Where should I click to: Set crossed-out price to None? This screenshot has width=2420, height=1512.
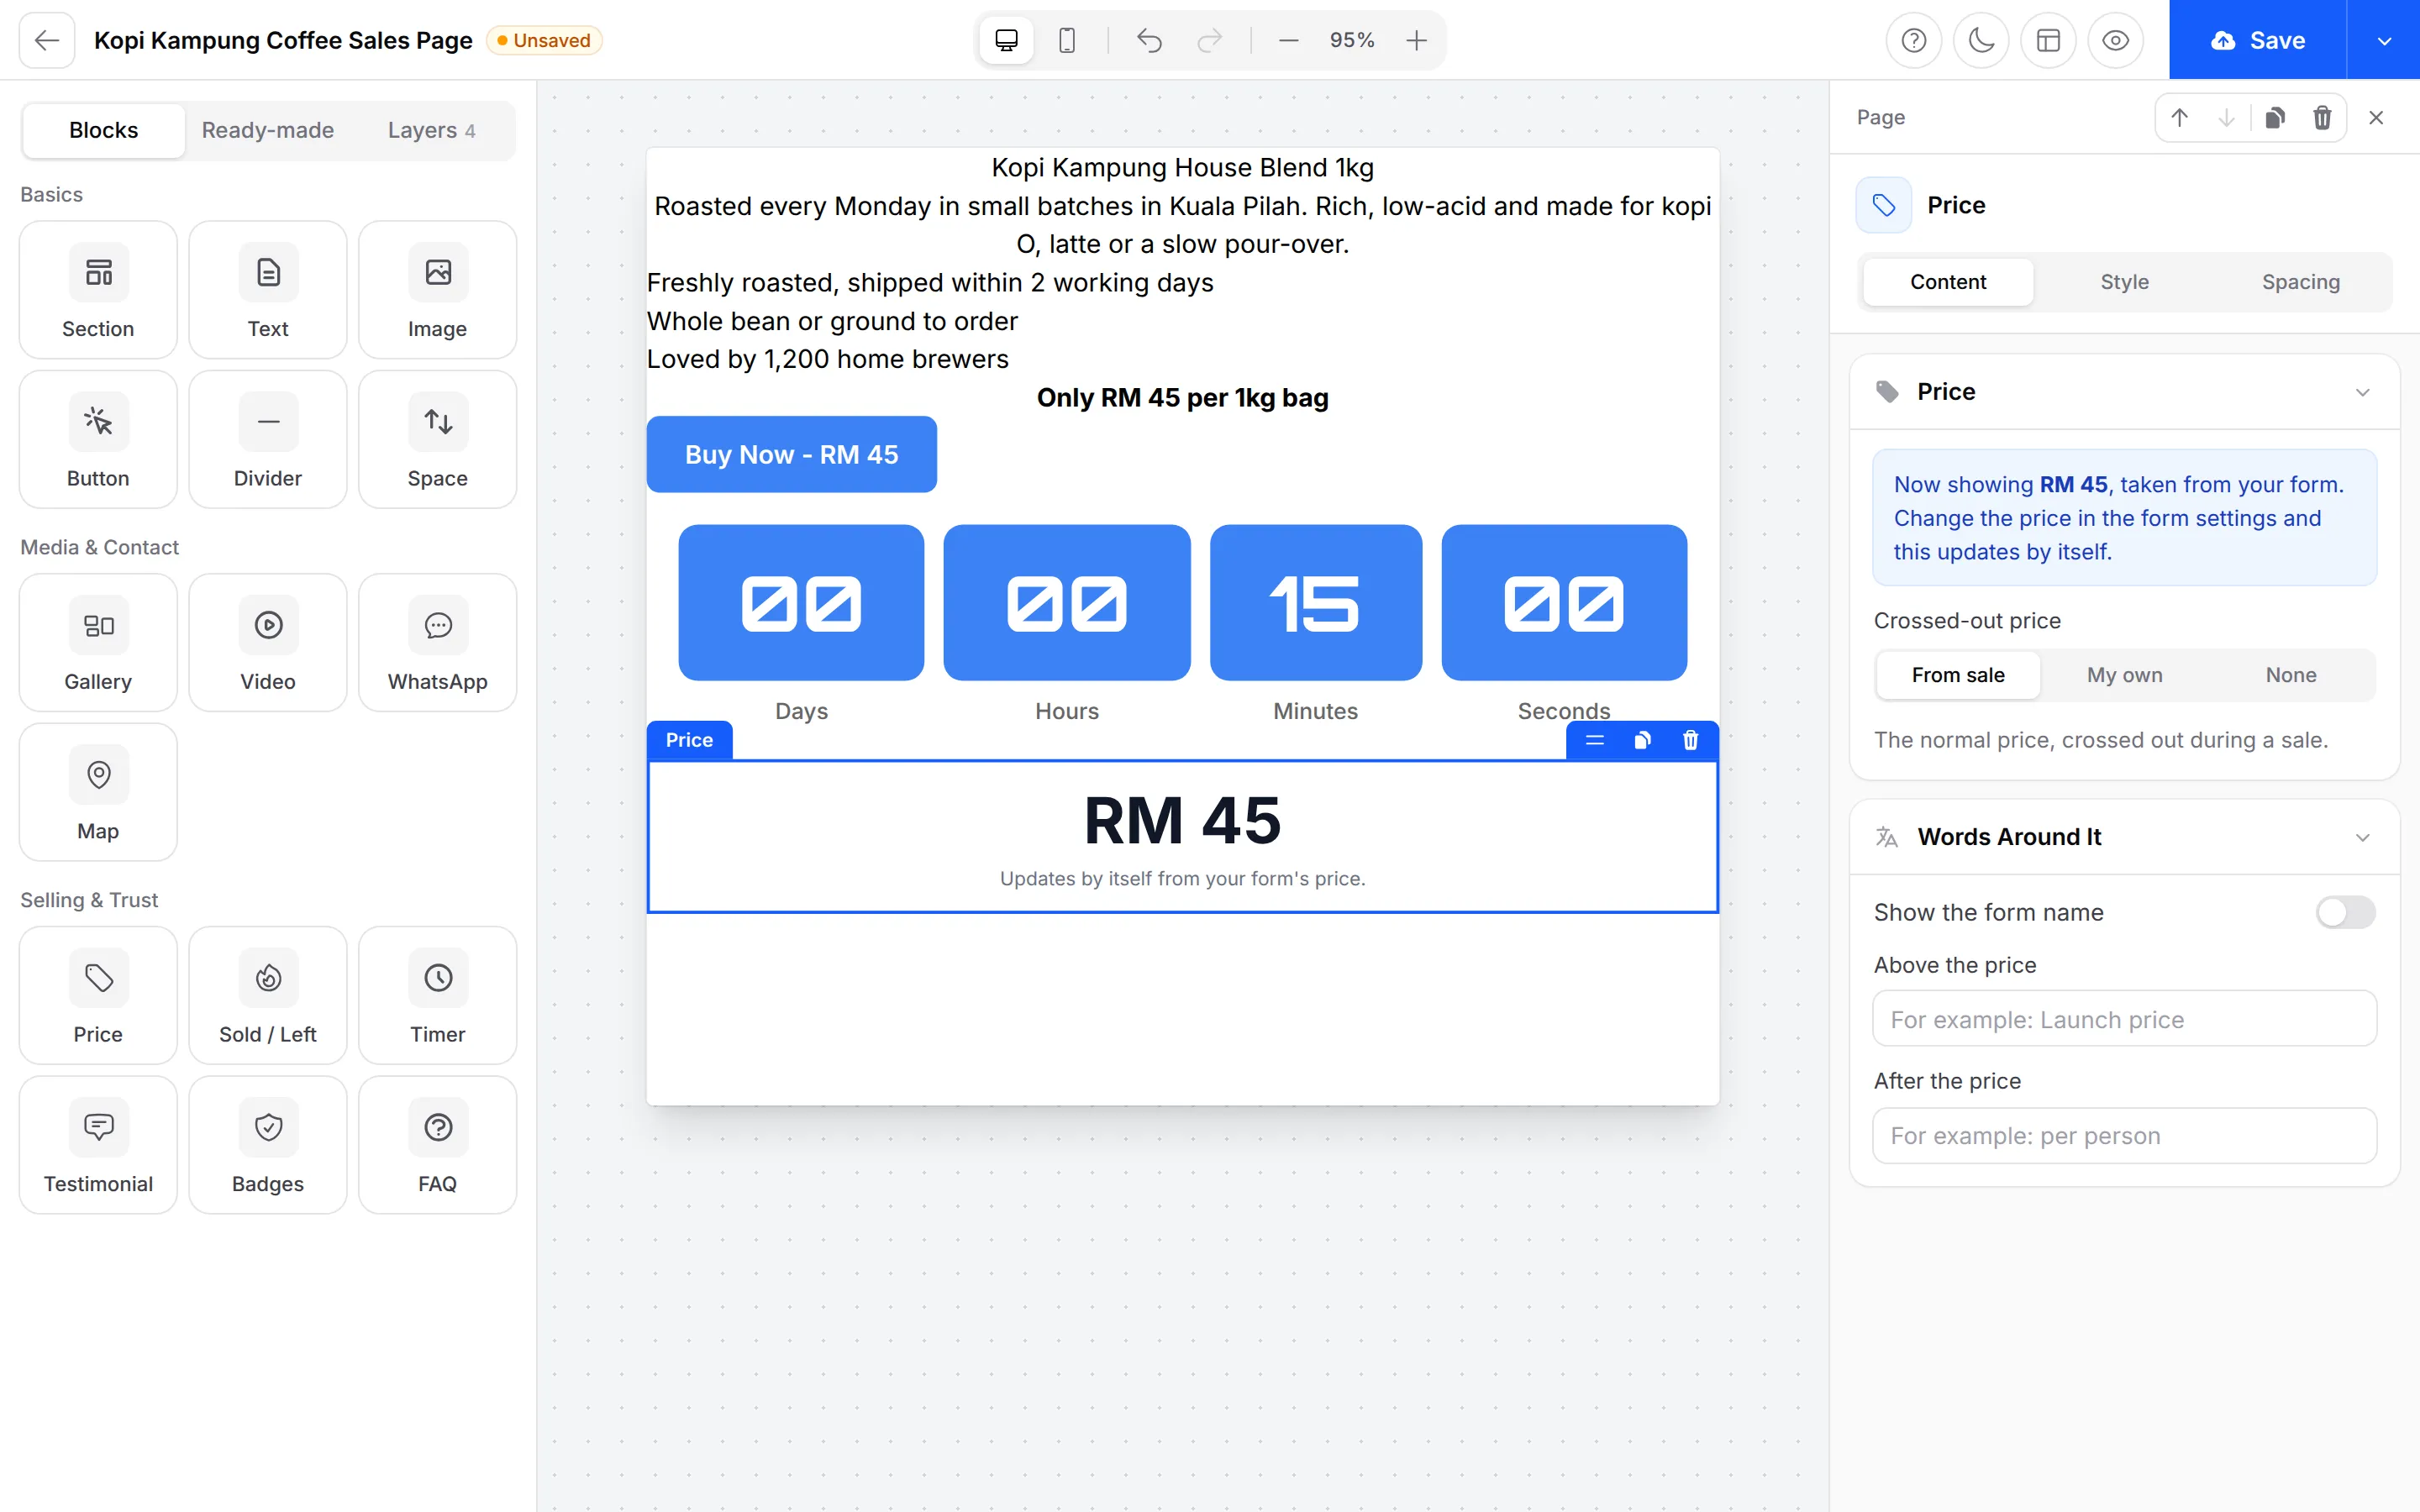[x=2290, y=675]
